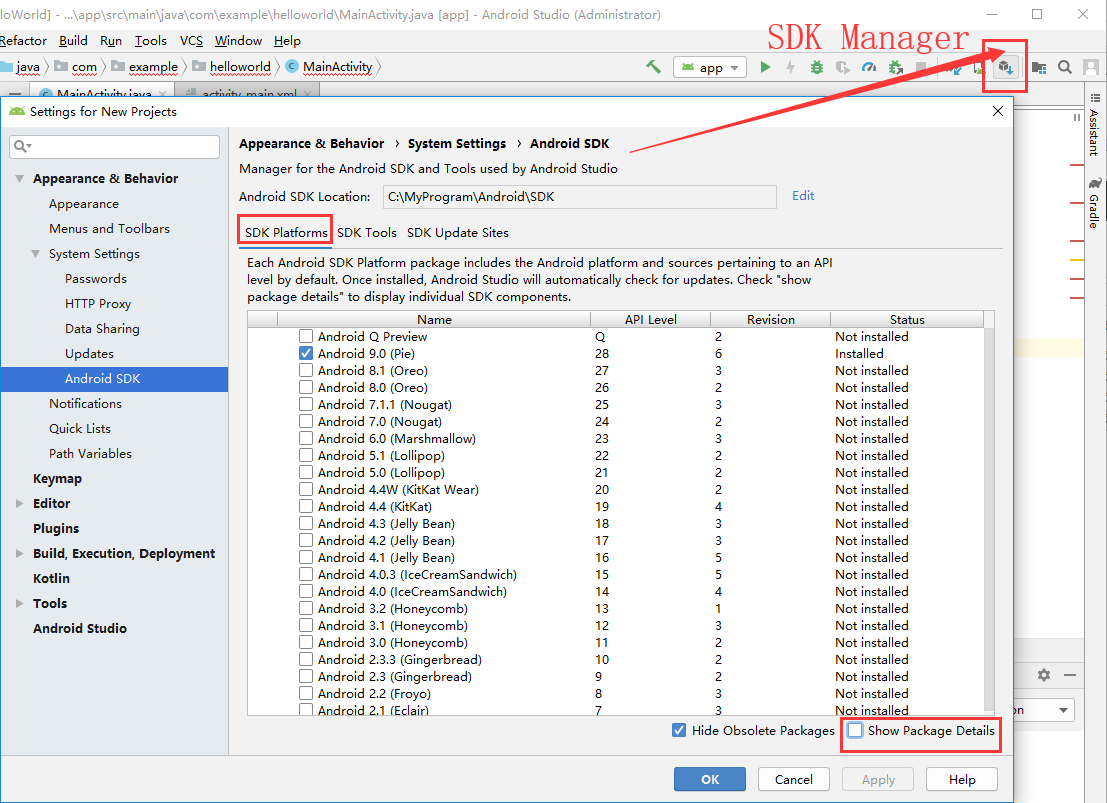This screenshot has height=803, width=1107.
Task: Open the Refactor menu
Action: point(23,41)
